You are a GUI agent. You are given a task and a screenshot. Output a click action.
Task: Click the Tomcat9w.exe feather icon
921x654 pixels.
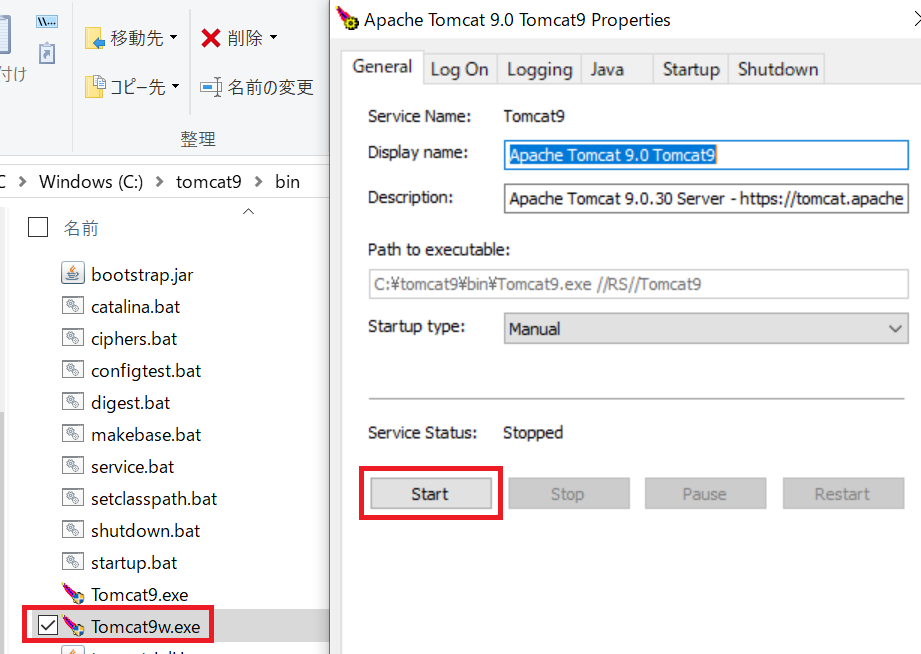coord(73,626)
